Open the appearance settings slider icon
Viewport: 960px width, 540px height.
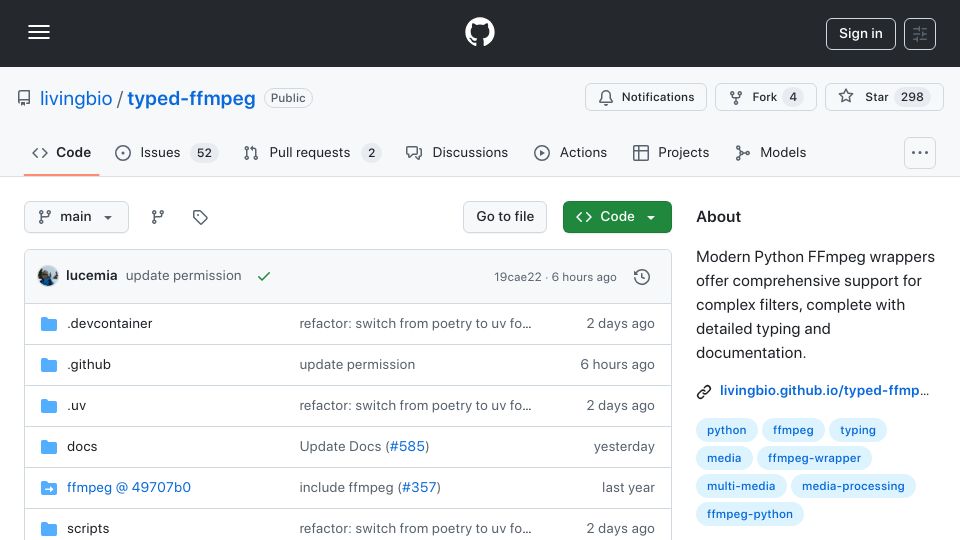(920, 34)
